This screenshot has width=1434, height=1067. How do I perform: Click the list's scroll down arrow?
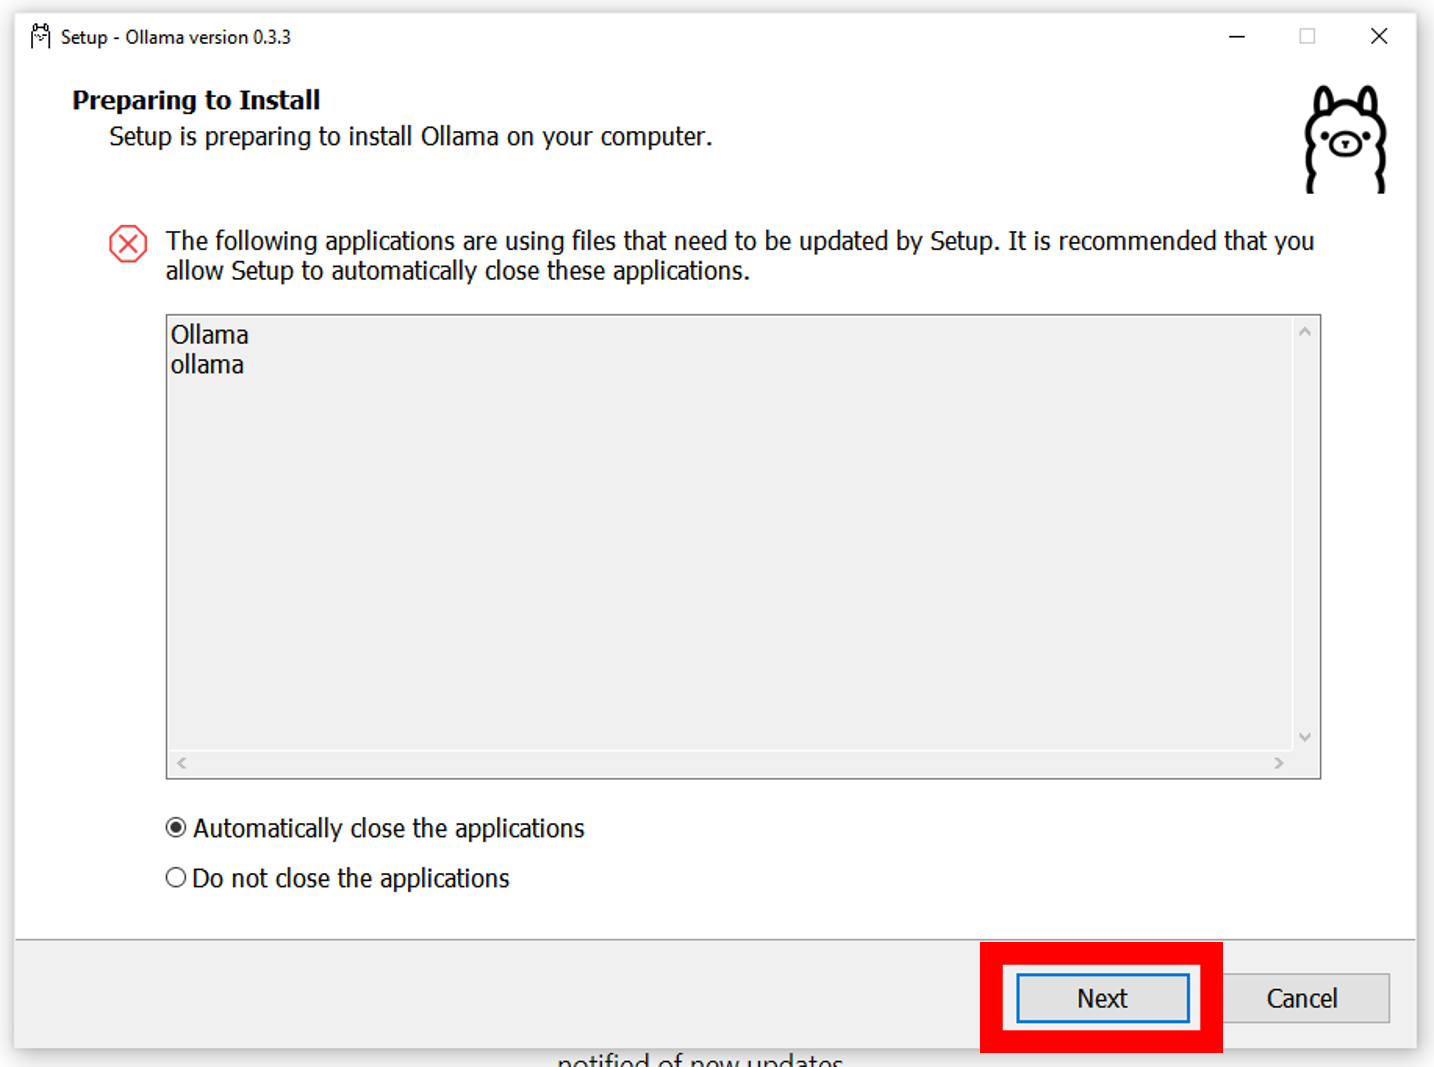click(x=1305, y=737)
